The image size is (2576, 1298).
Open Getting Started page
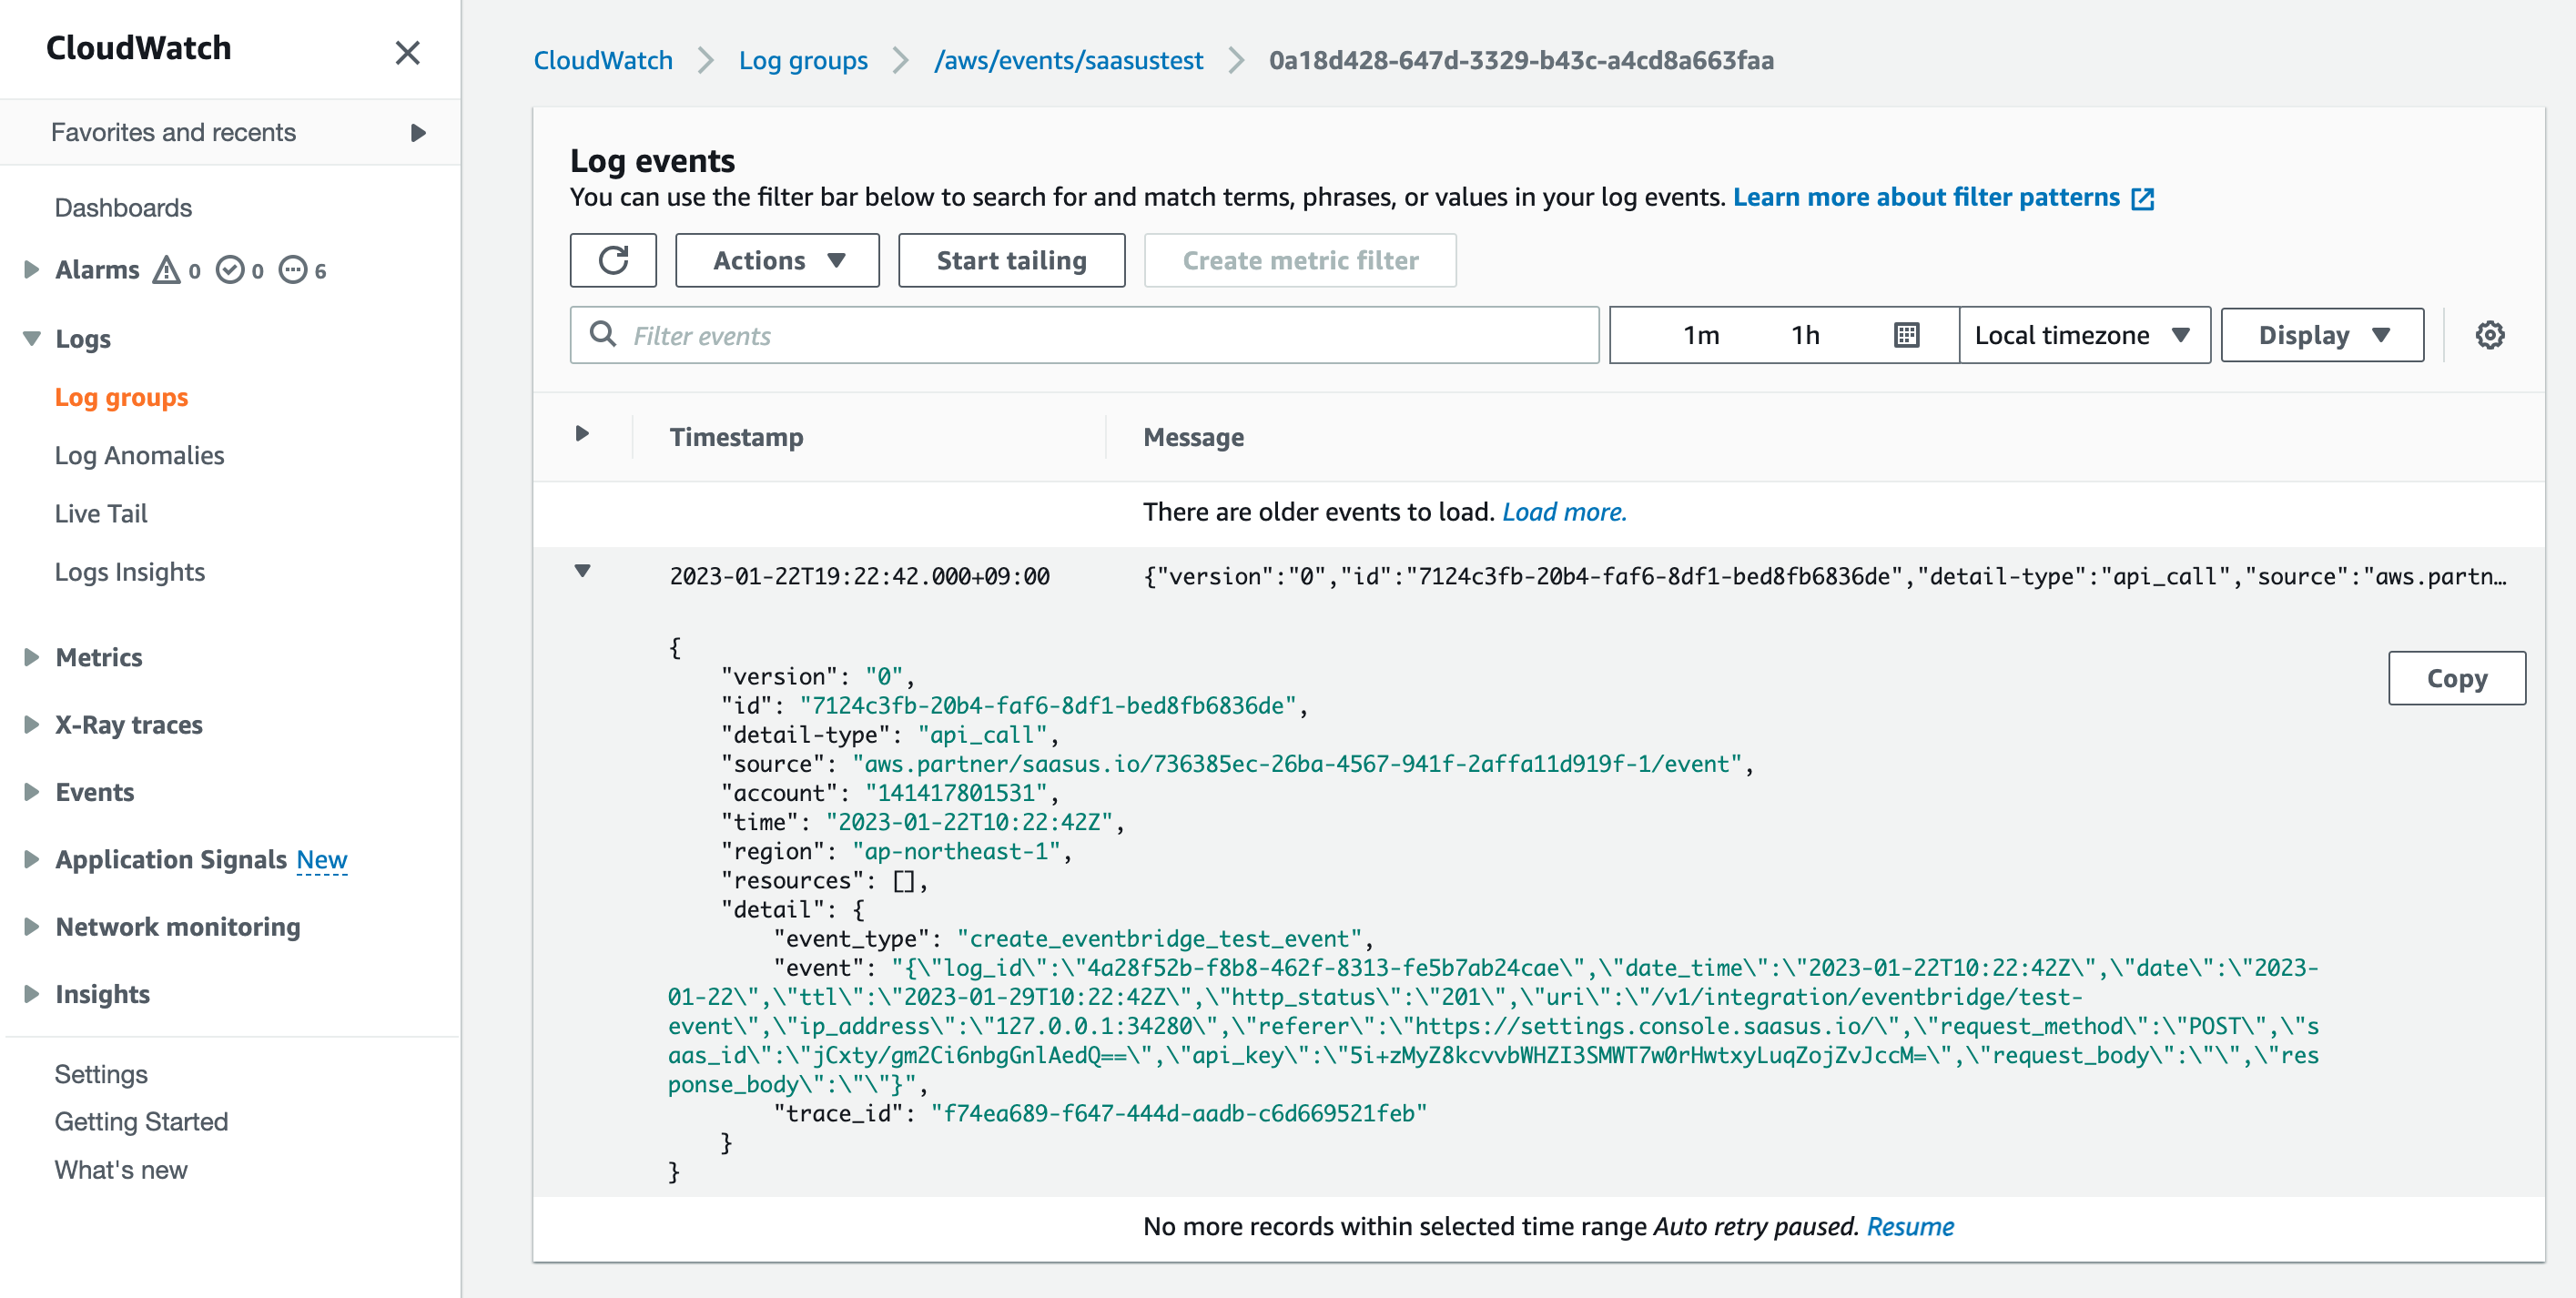click(x=141, y=1121)
